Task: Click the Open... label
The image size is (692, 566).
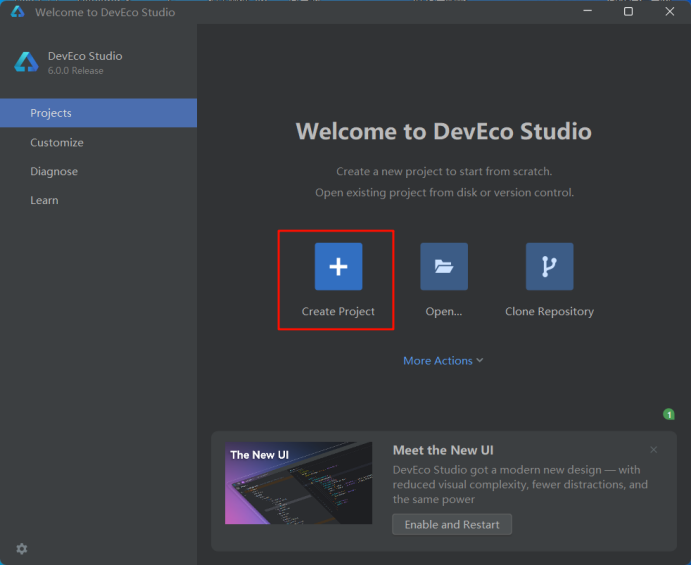Action: point(444,312)
